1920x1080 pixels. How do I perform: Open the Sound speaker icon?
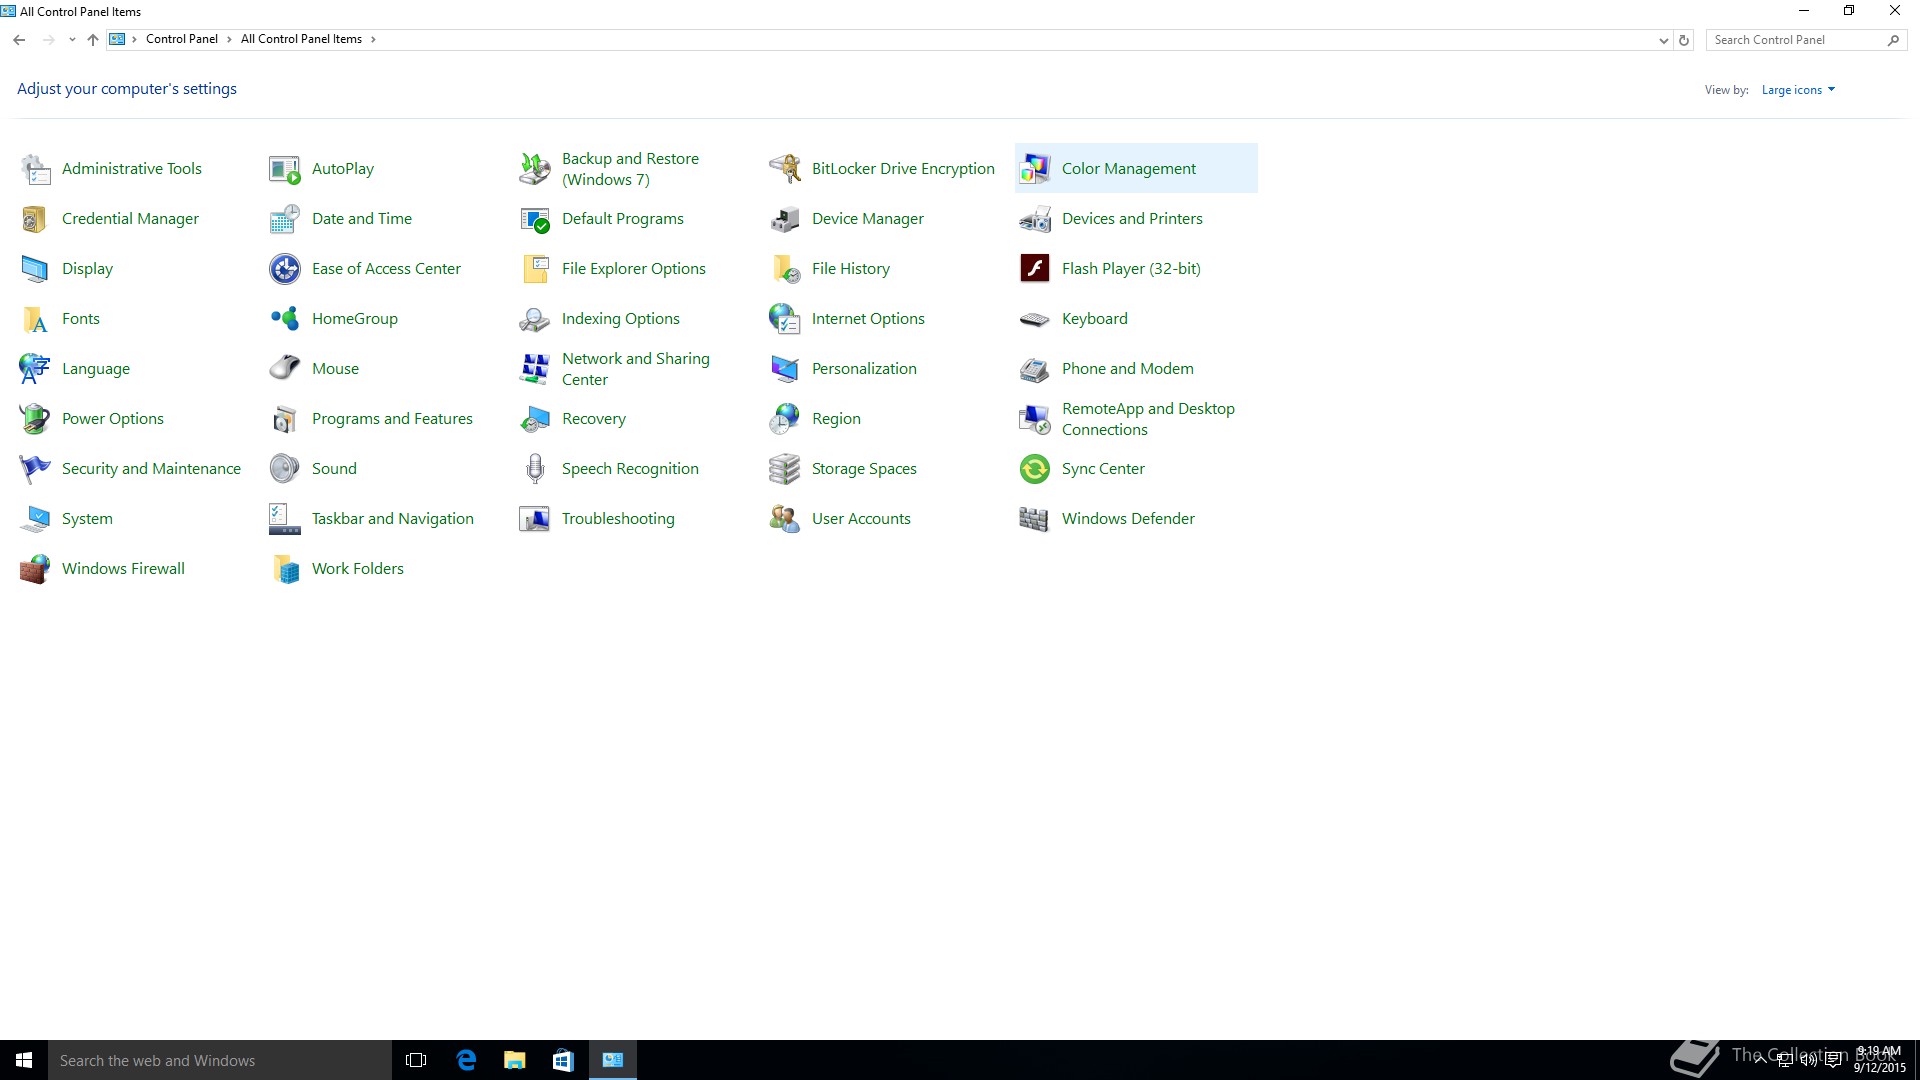tap(285, 469)
